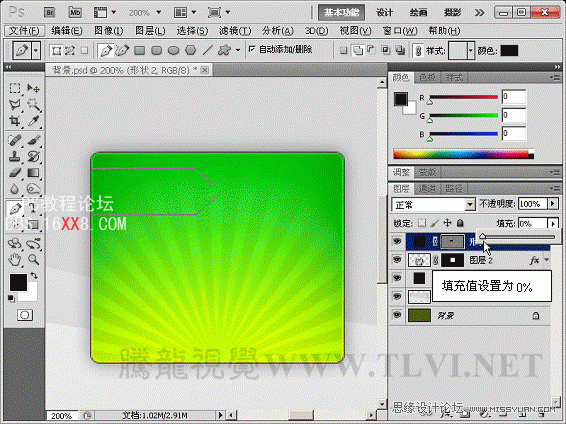Select the Lasso tool
Image resolution: width=566 pixels, height=424 pixels.
click(15, 105)
